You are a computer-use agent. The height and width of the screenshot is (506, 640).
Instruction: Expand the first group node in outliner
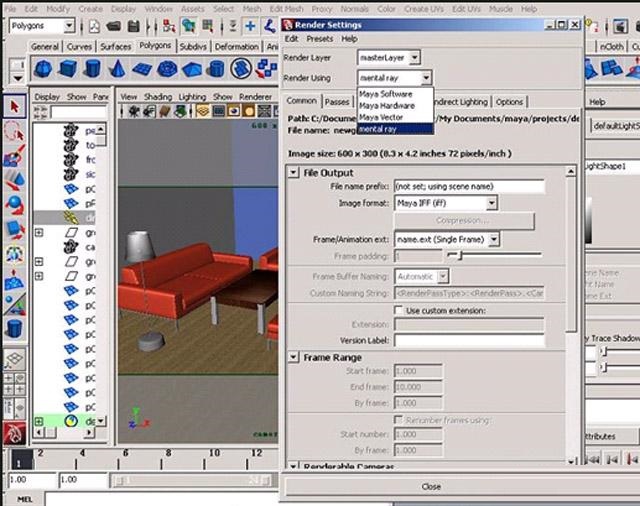[39, 233]
